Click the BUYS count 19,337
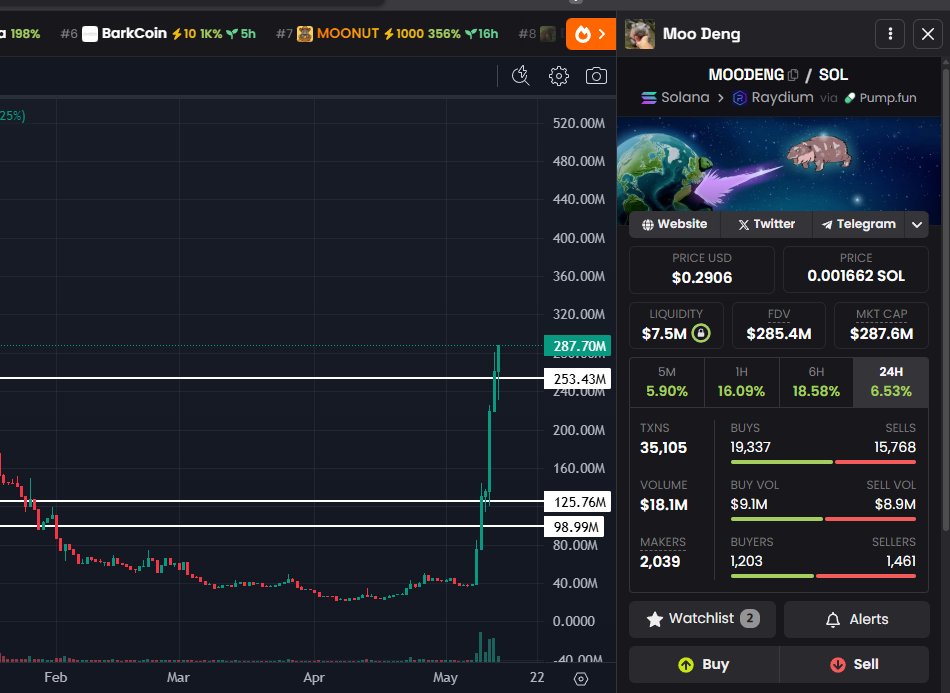The image size is (950, 693). click(750, 447)
